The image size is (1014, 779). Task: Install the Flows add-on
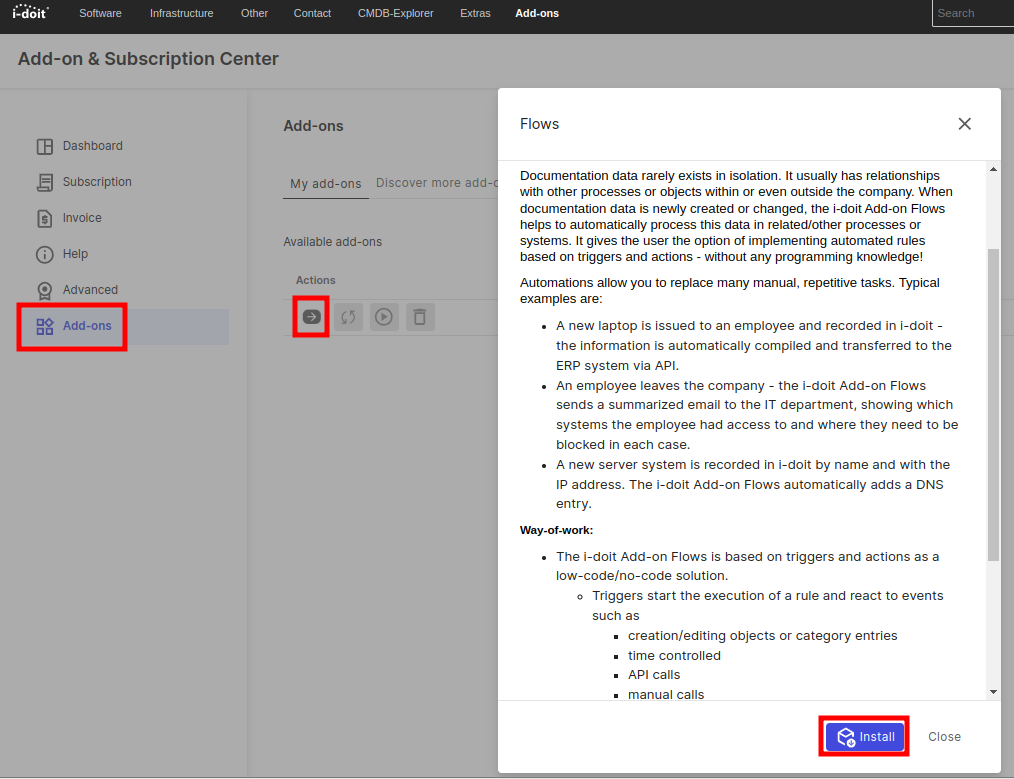[865, 736]
